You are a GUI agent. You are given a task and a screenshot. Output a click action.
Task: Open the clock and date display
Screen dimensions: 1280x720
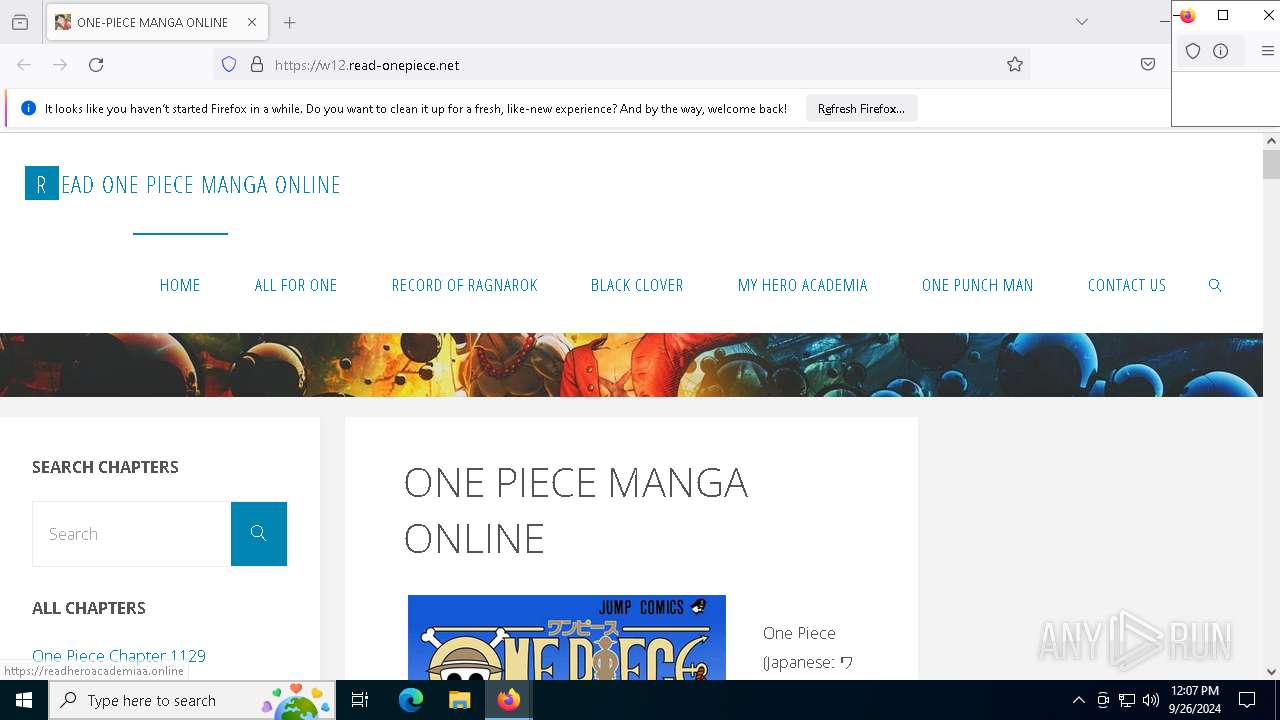(1194, 700)
